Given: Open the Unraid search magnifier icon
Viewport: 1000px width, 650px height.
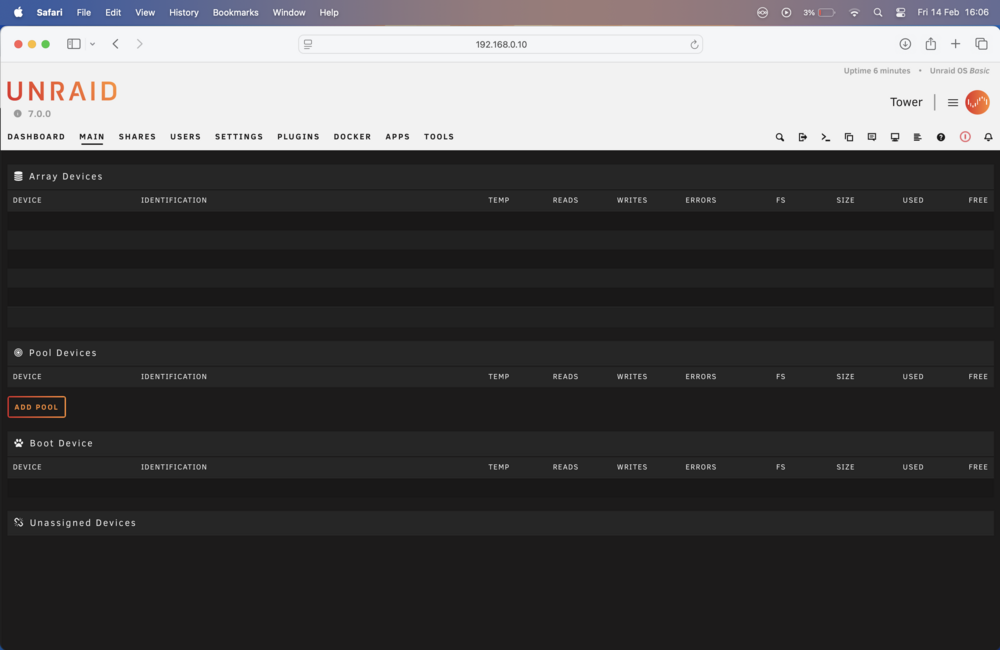Looking at the screenshot, I should (x=779, y=137).
